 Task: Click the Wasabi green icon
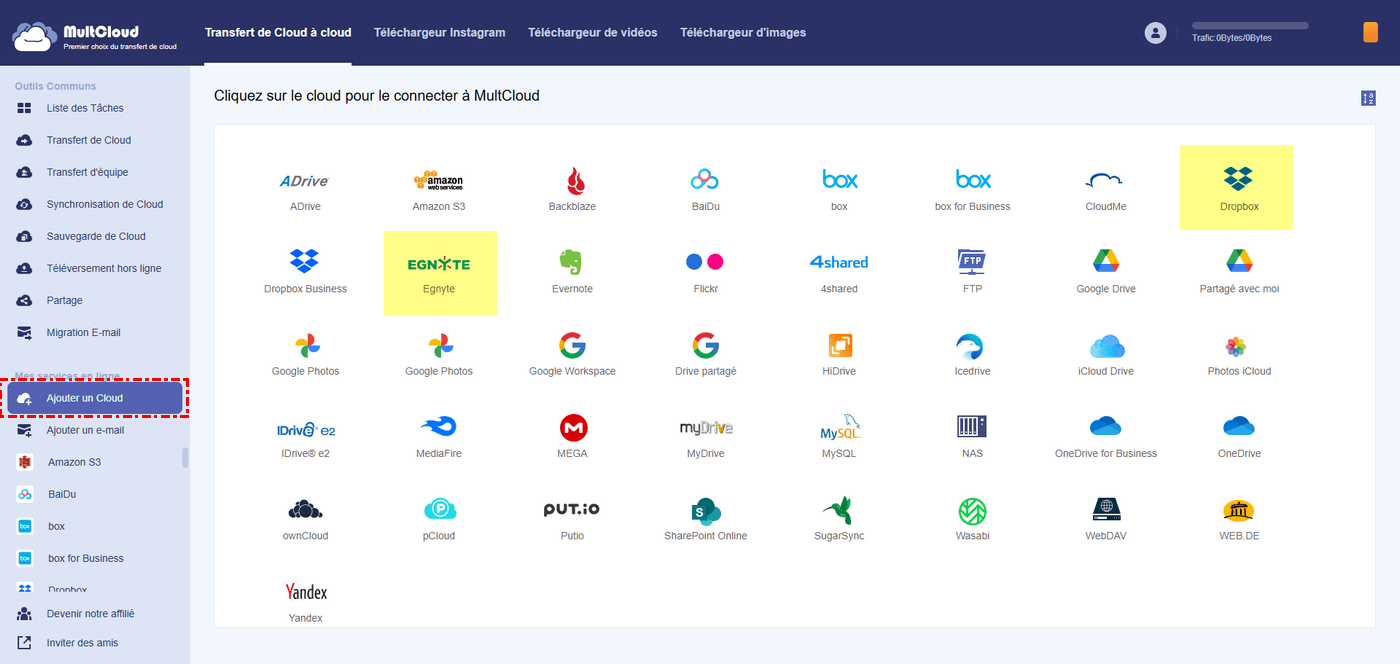click(972, 511)
